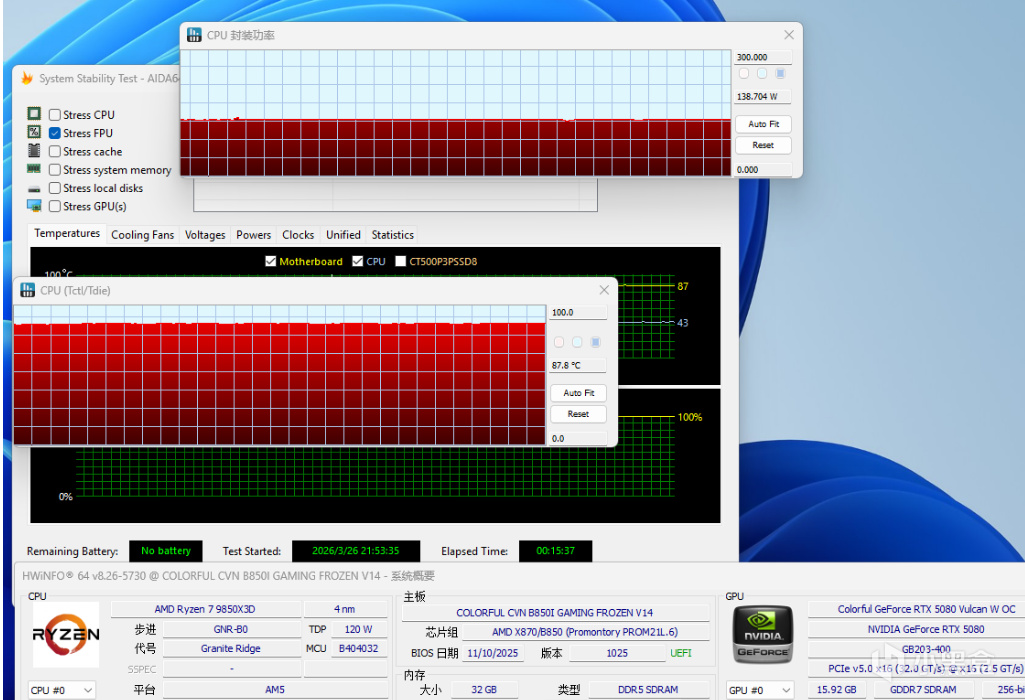Click the 120 W TDP value
The height and width of the screenshot is (700, 1025).
coord(358,629)
